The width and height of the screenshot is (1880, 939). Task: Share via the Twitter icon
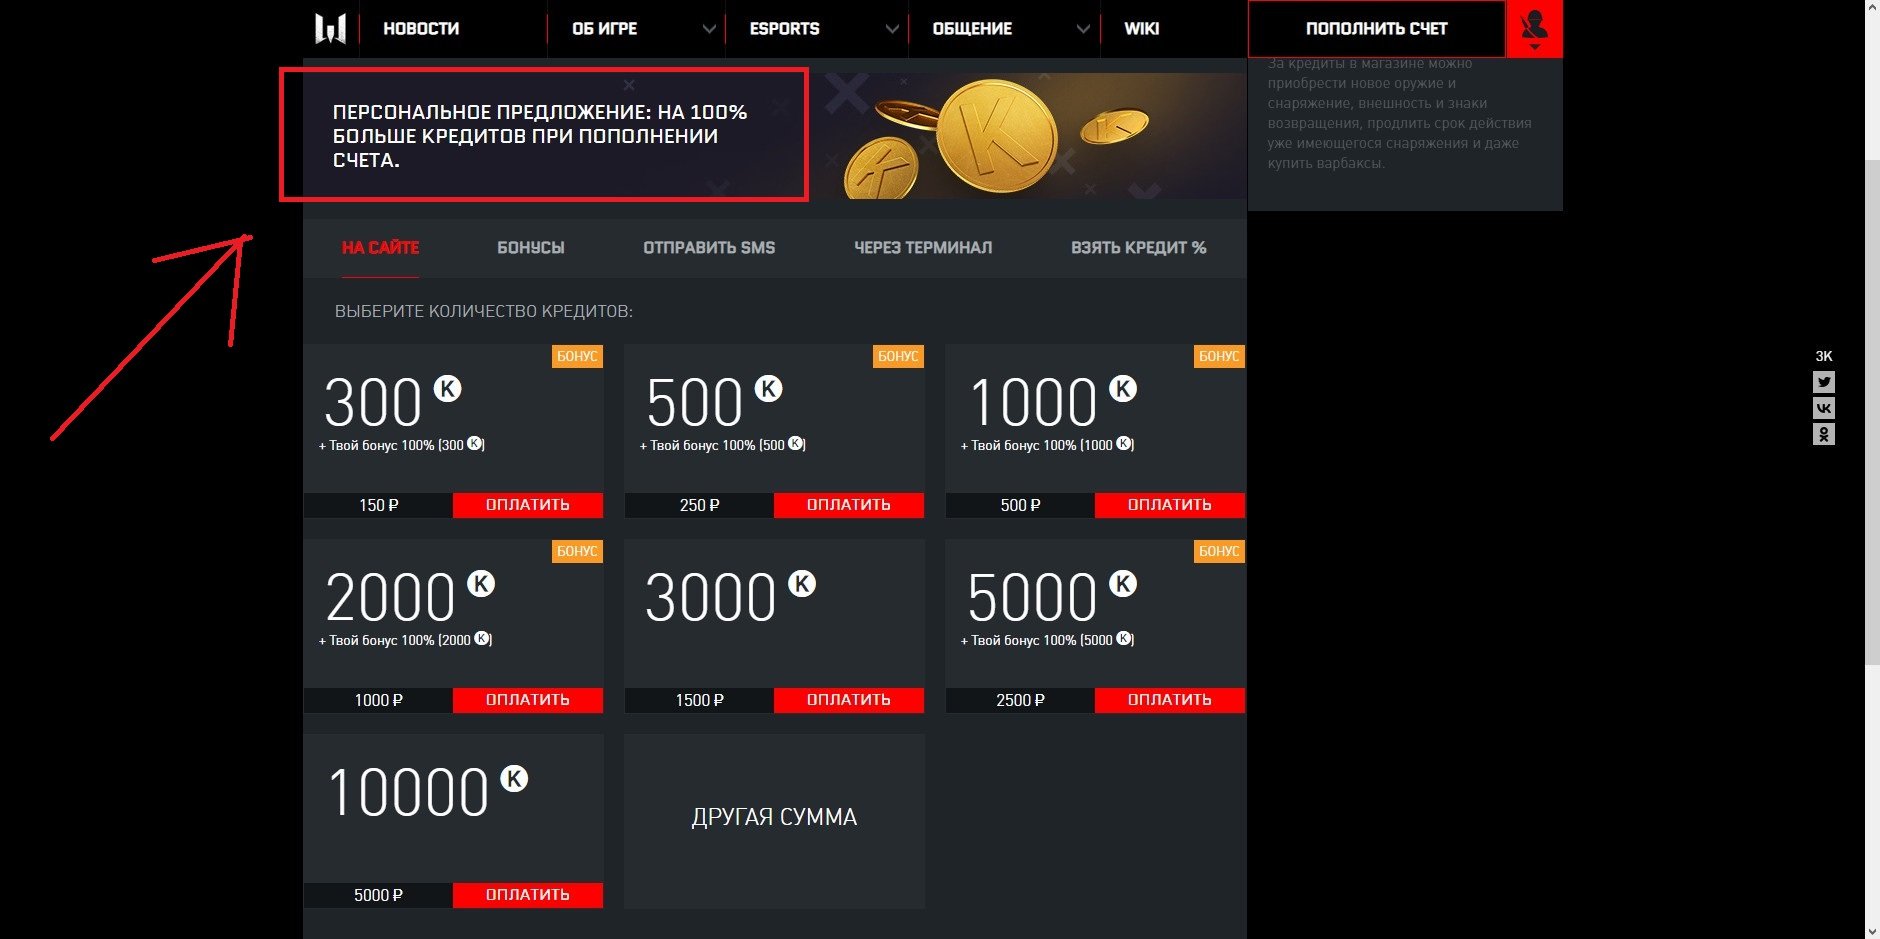[x=1824, y=382]
